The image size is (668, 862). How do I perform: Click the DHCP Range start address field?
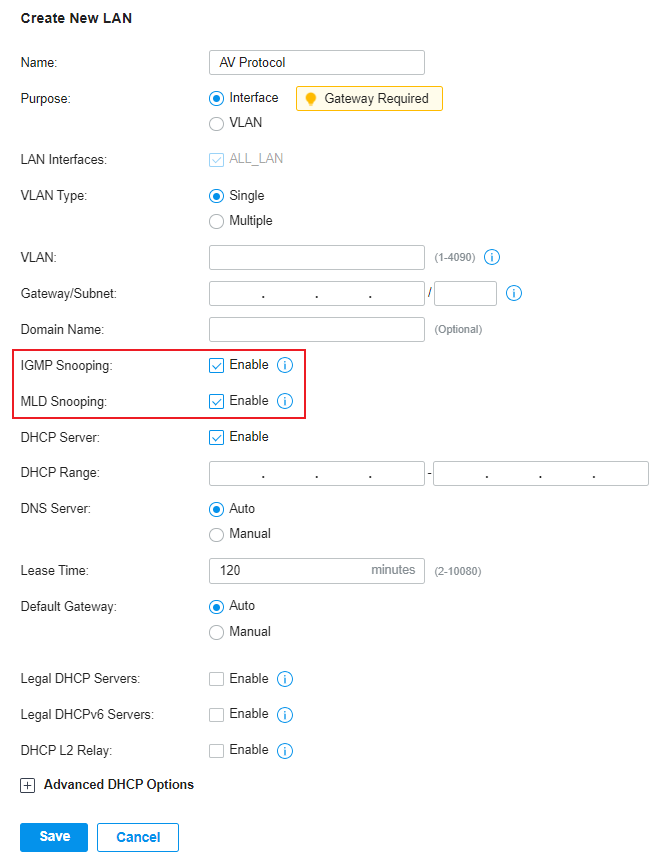pyautogui.click(x=317, y=473)
